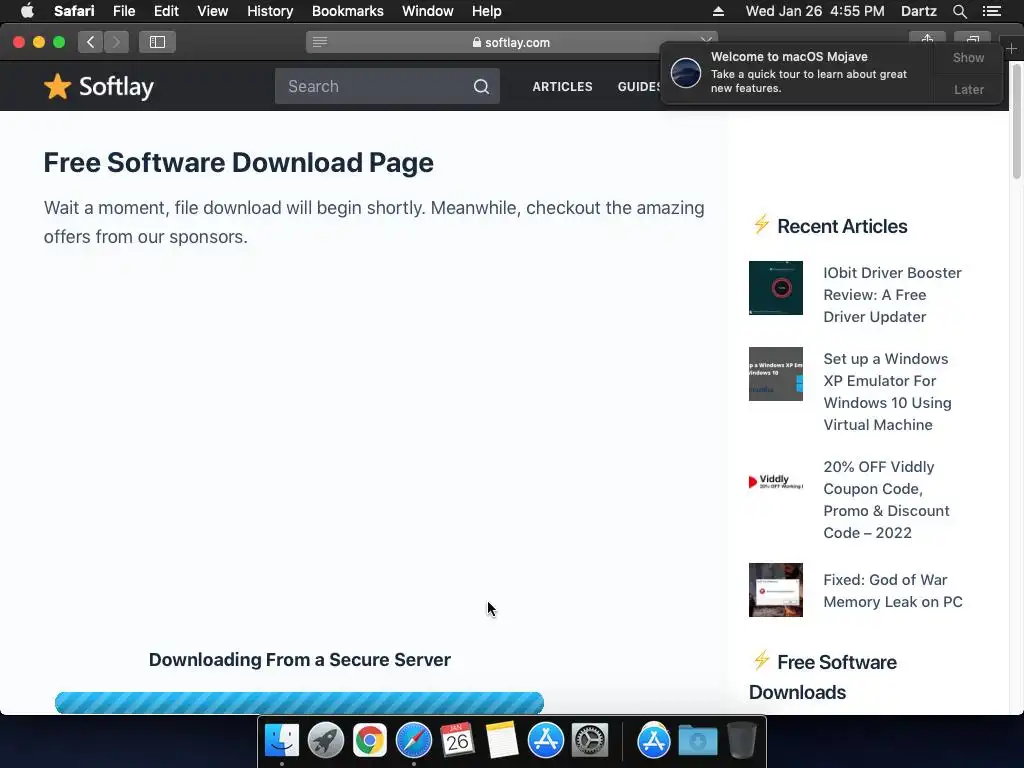The height and width of the screenshot is (768, 1024).
Task: Open the App Store icon right of the Dock divider
Action: [x=654, y=741]
